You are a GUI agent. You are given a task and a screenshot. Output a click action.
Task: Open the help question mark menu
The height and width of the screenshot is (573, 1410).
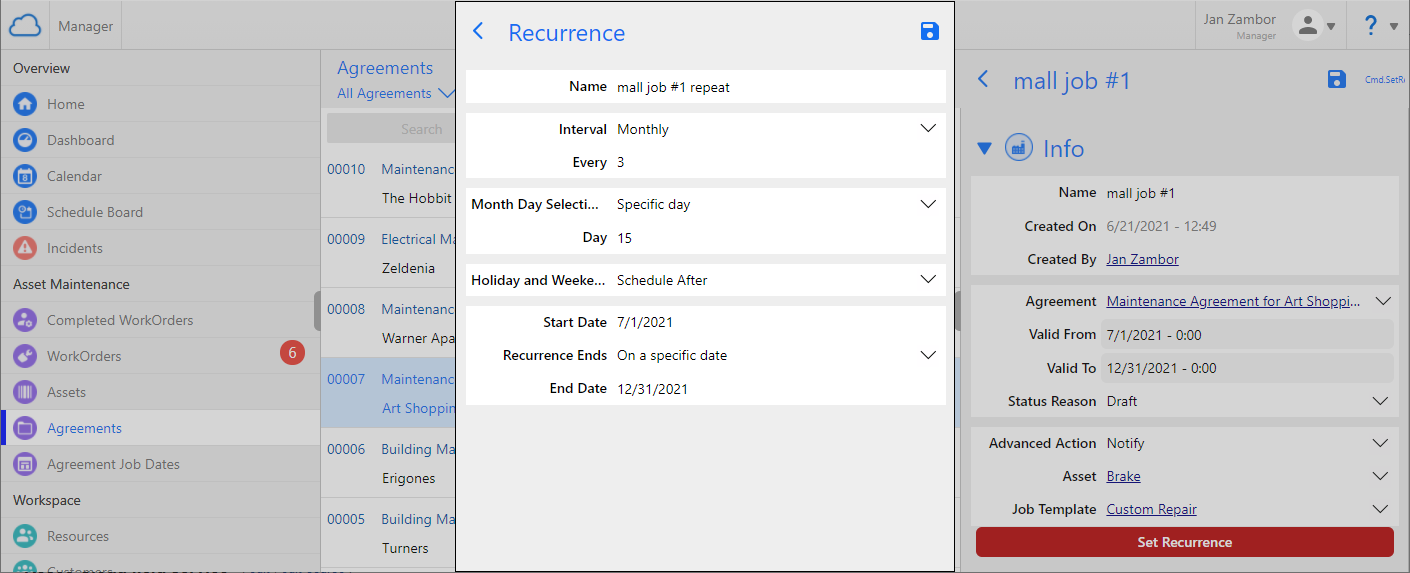(x=1380, y=26)
